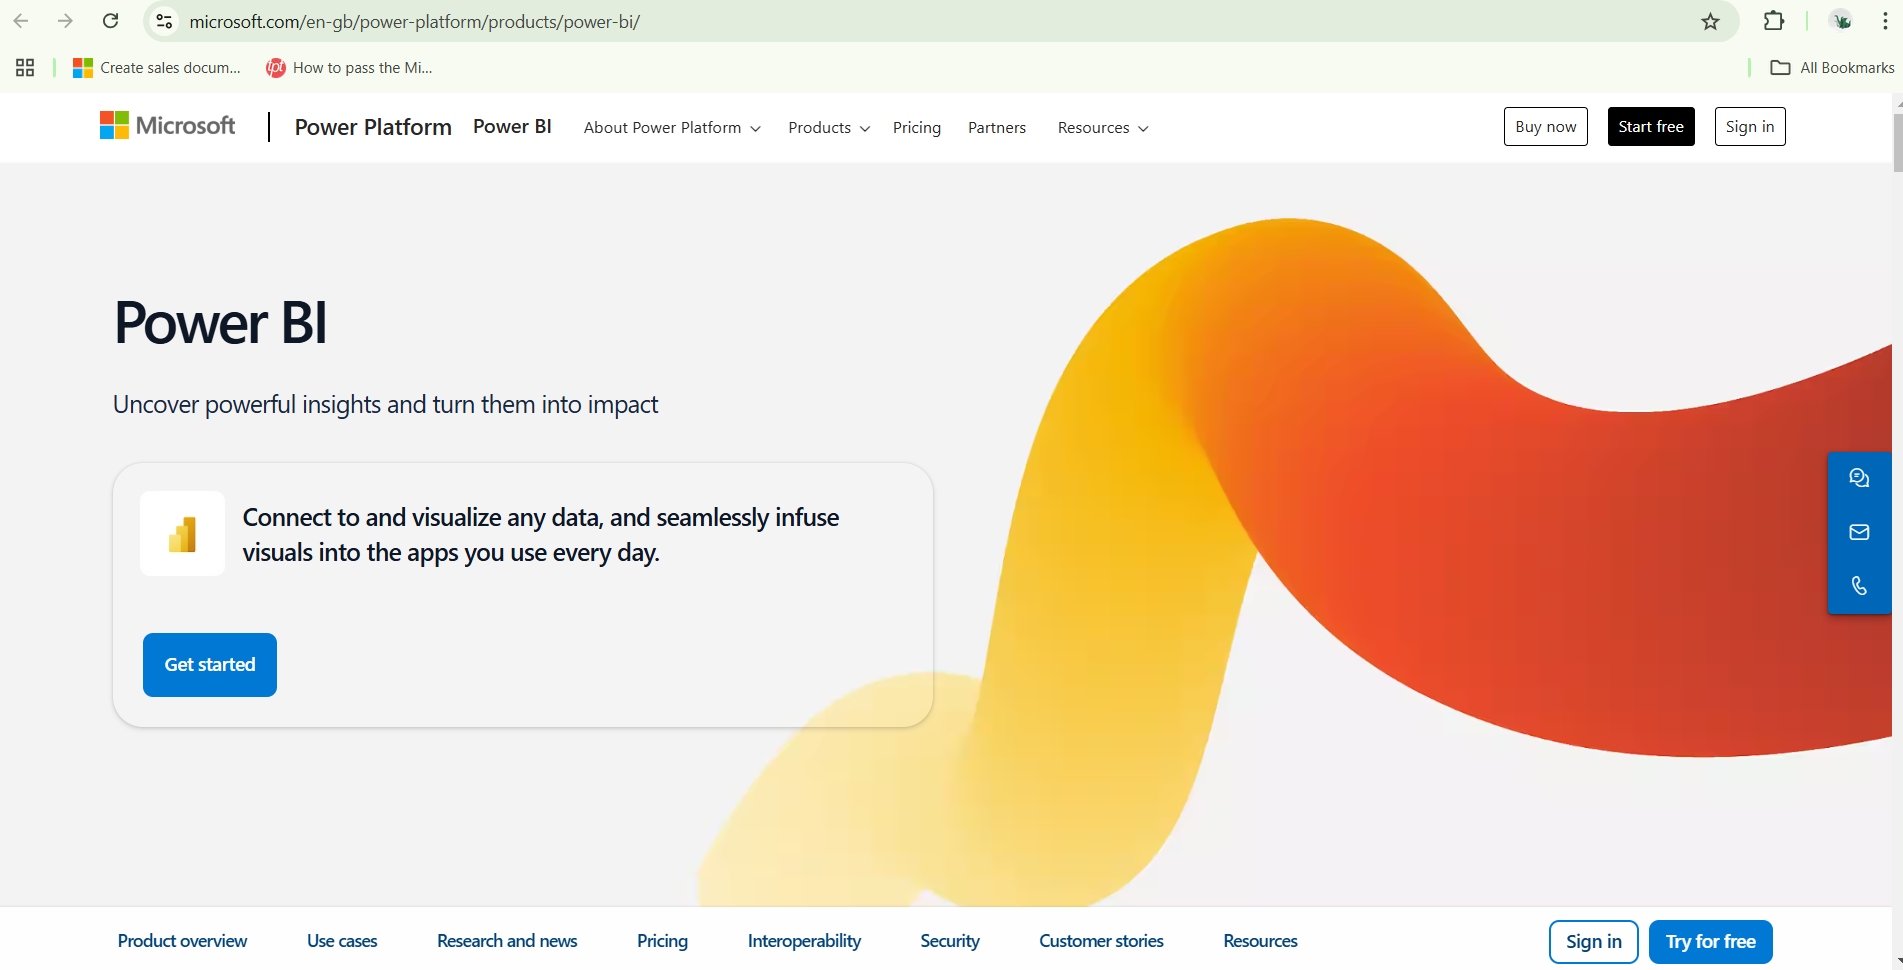Expand the Resources dropdown in header
The image size is (1903, 970).
pyautogui.click(x=1103, y=128)
